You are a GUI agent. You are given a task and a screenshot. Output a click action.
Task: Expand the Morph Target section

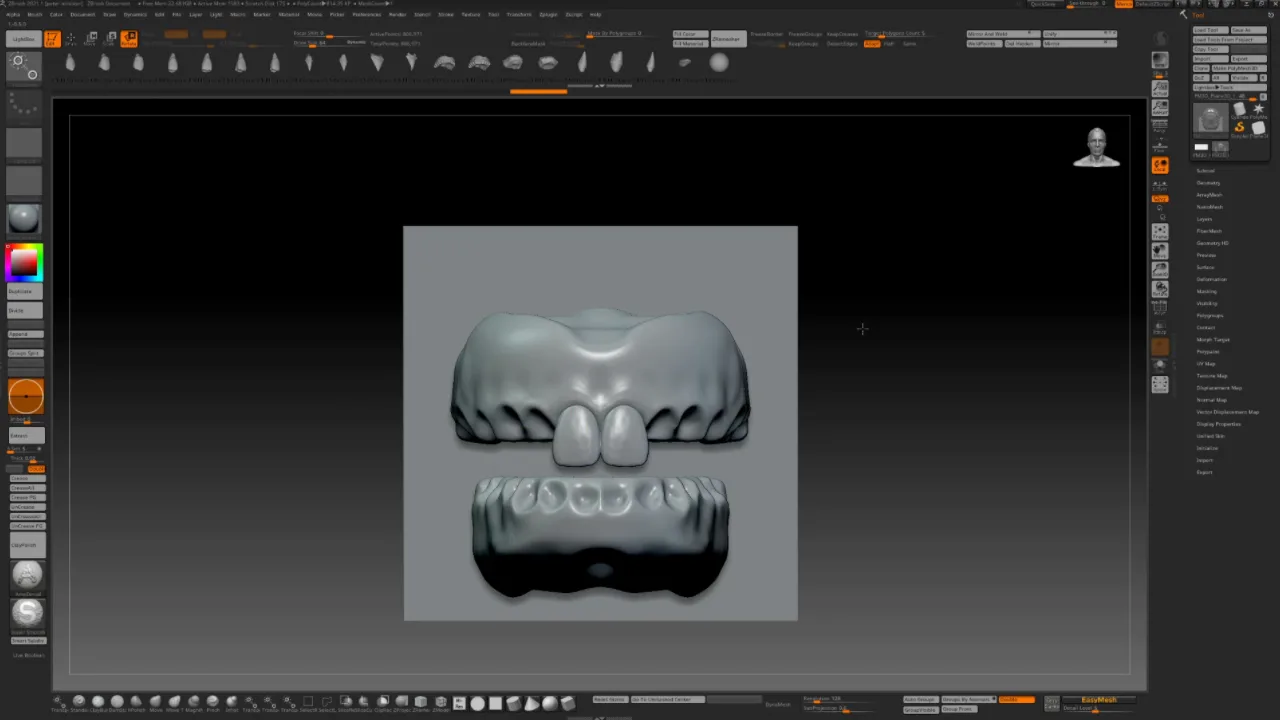click(1213, 340)
